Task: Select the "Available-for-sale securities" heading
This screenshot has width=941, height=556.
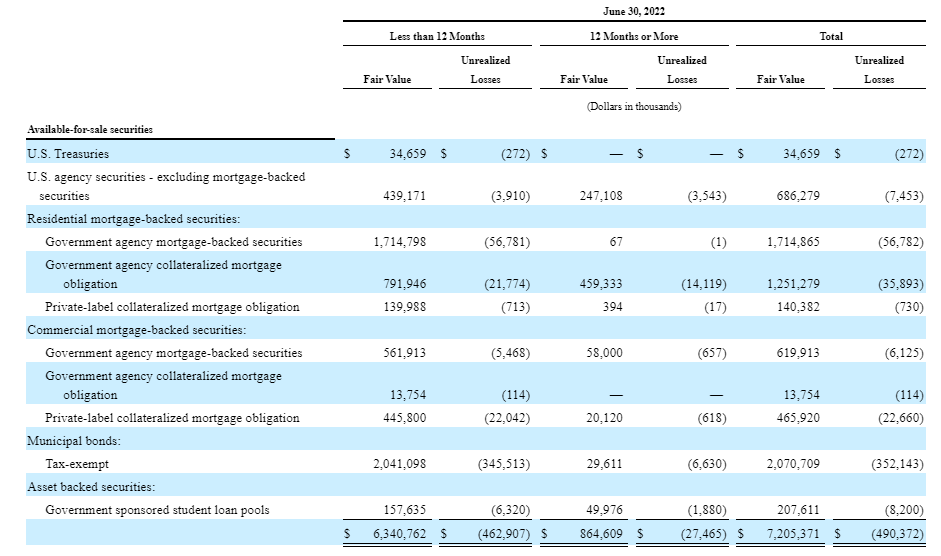Action: (x=90, y=129)
